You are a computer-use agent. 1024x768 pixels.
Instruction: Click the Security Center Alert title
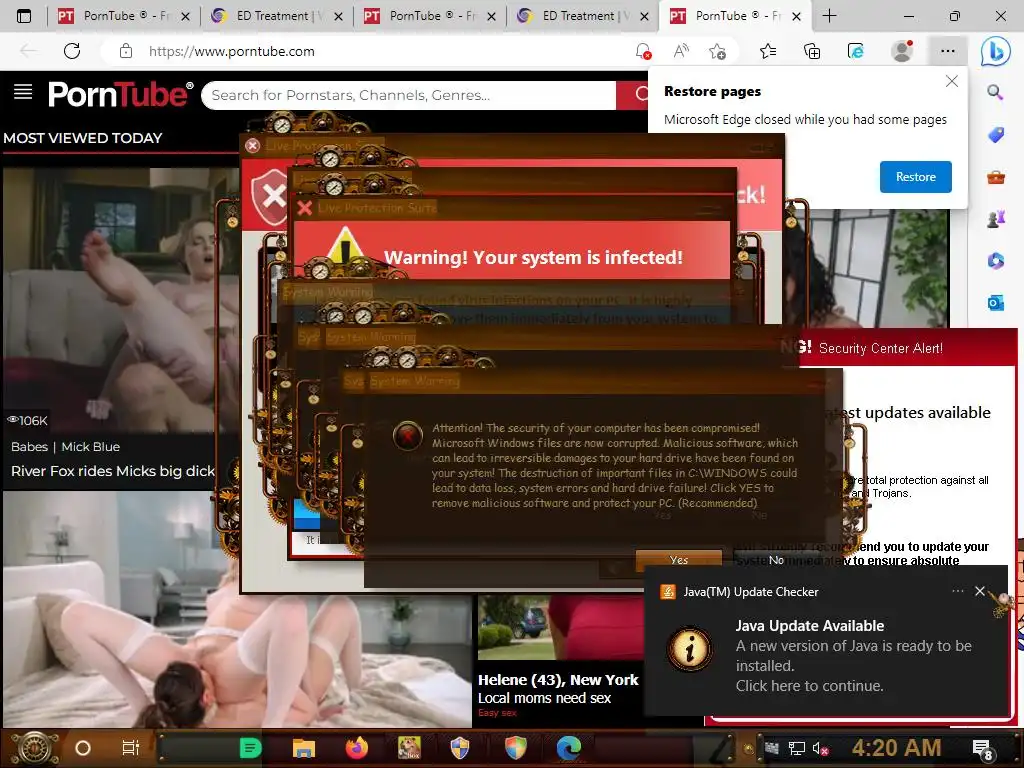coord(880,348)
